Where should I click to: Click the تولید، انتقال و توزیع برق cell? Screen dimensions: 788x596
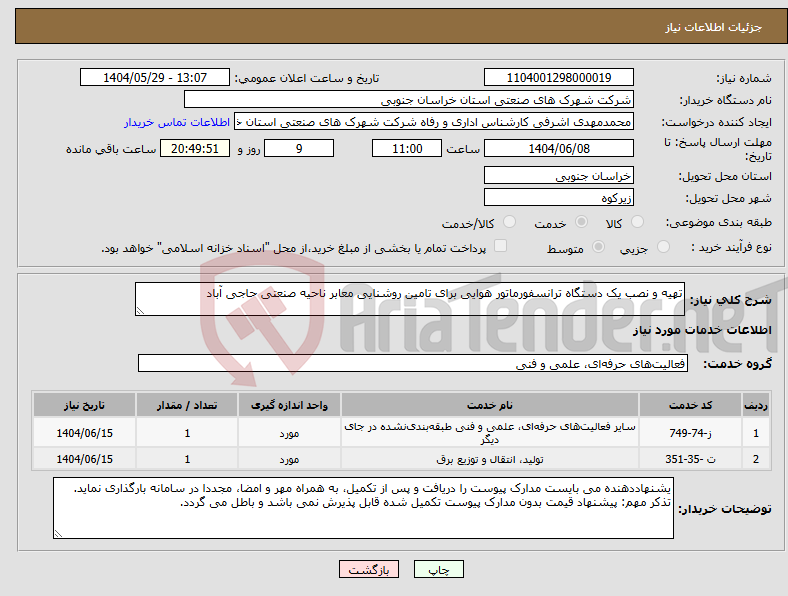pyautogui.click(x=489, y=459)
